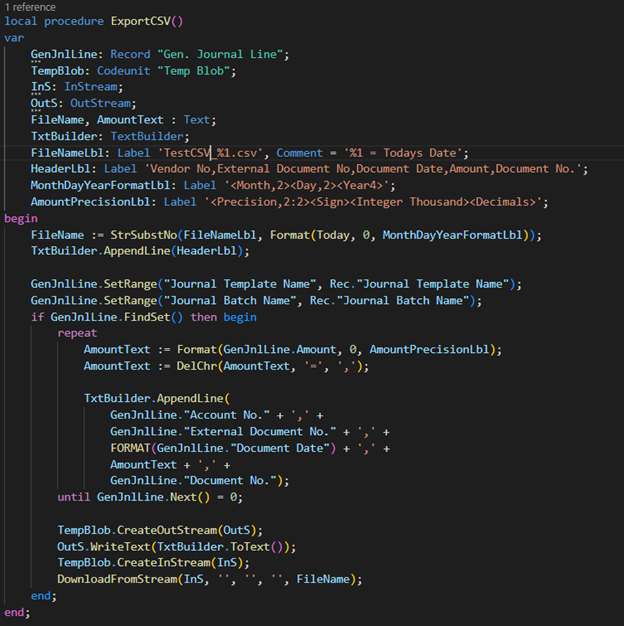Open the '1 reference' CodeLens link

coord(30,7)
